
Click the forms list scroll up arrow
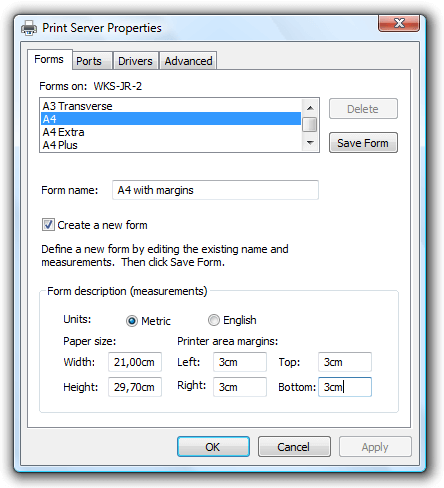click(x=310, y=108)
